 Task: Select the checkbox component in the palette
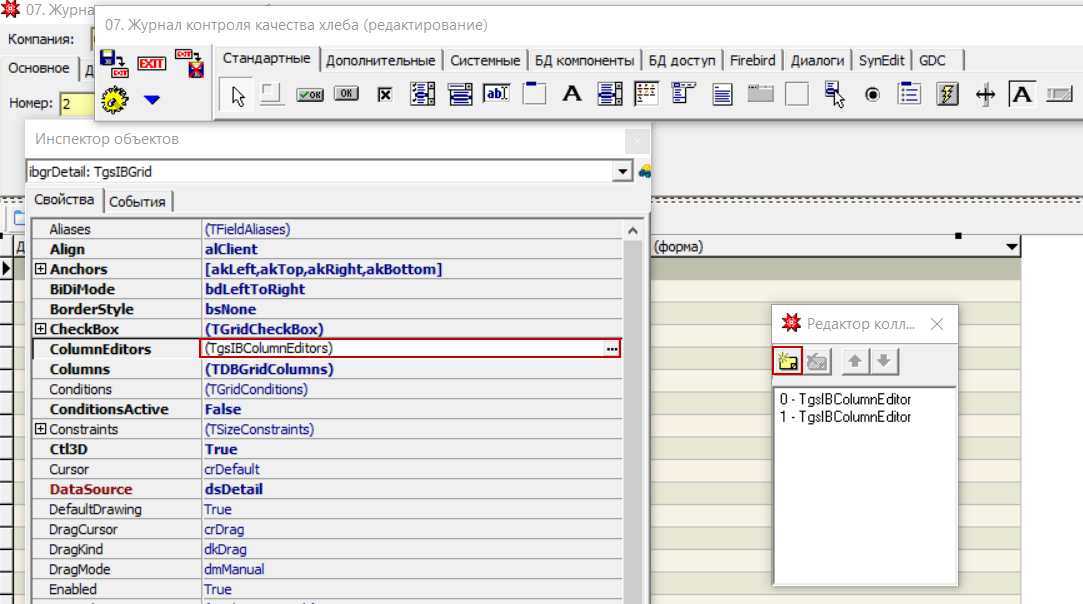(384, 95)
